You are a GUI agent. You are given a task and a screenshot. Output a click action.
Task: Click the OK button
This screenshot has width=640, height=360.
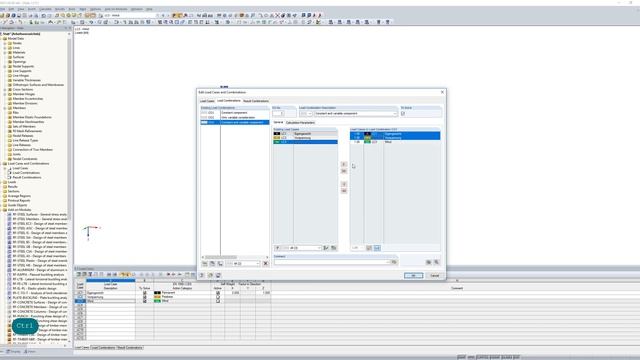coord(413,276)
